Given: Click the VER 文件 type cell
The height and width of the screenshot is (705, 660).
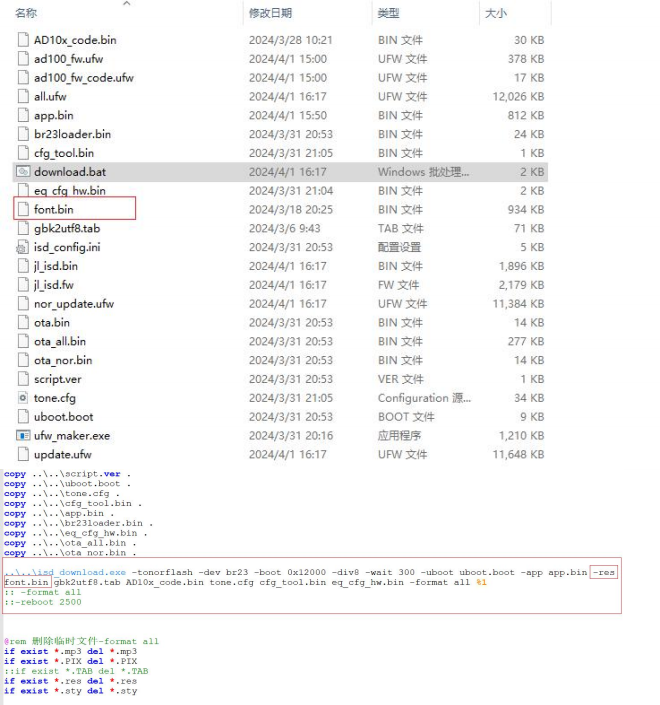Looking at the screenshot, I should (401, 379).
